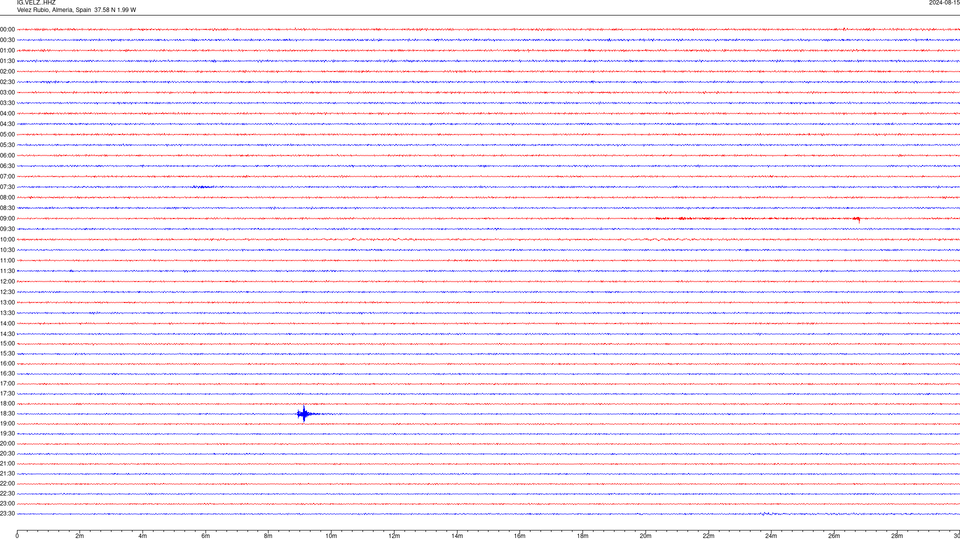This screenshot has height=540, width=960.
Task: Pick the 03:30 trace label
Action: (7, 103)
